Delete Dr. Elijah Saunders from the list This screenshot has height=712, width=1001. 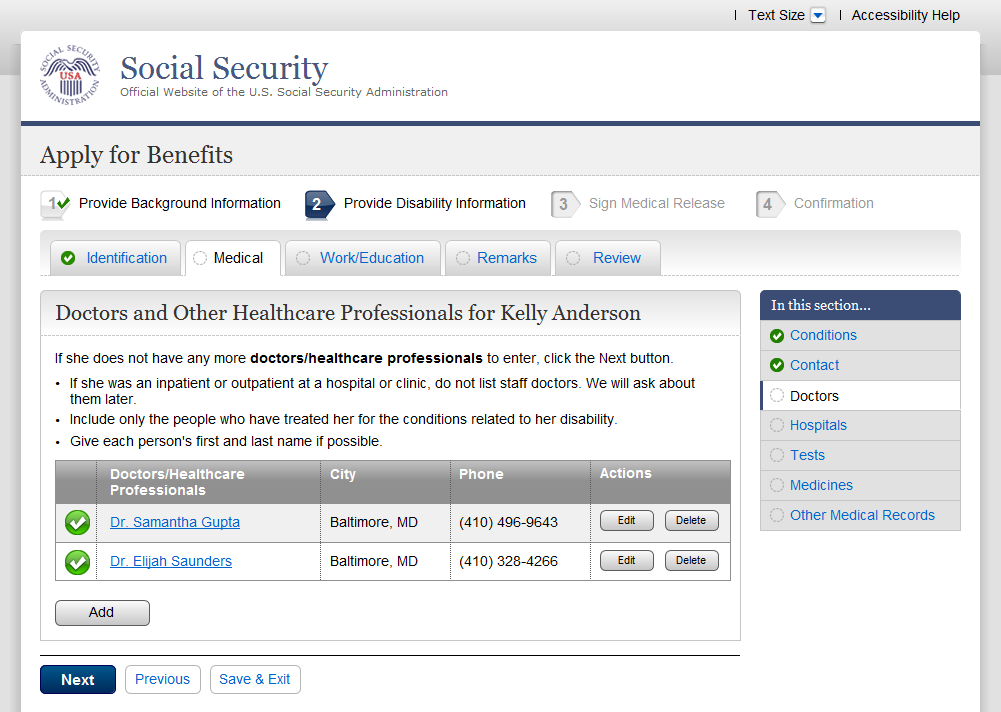(691, 561)
